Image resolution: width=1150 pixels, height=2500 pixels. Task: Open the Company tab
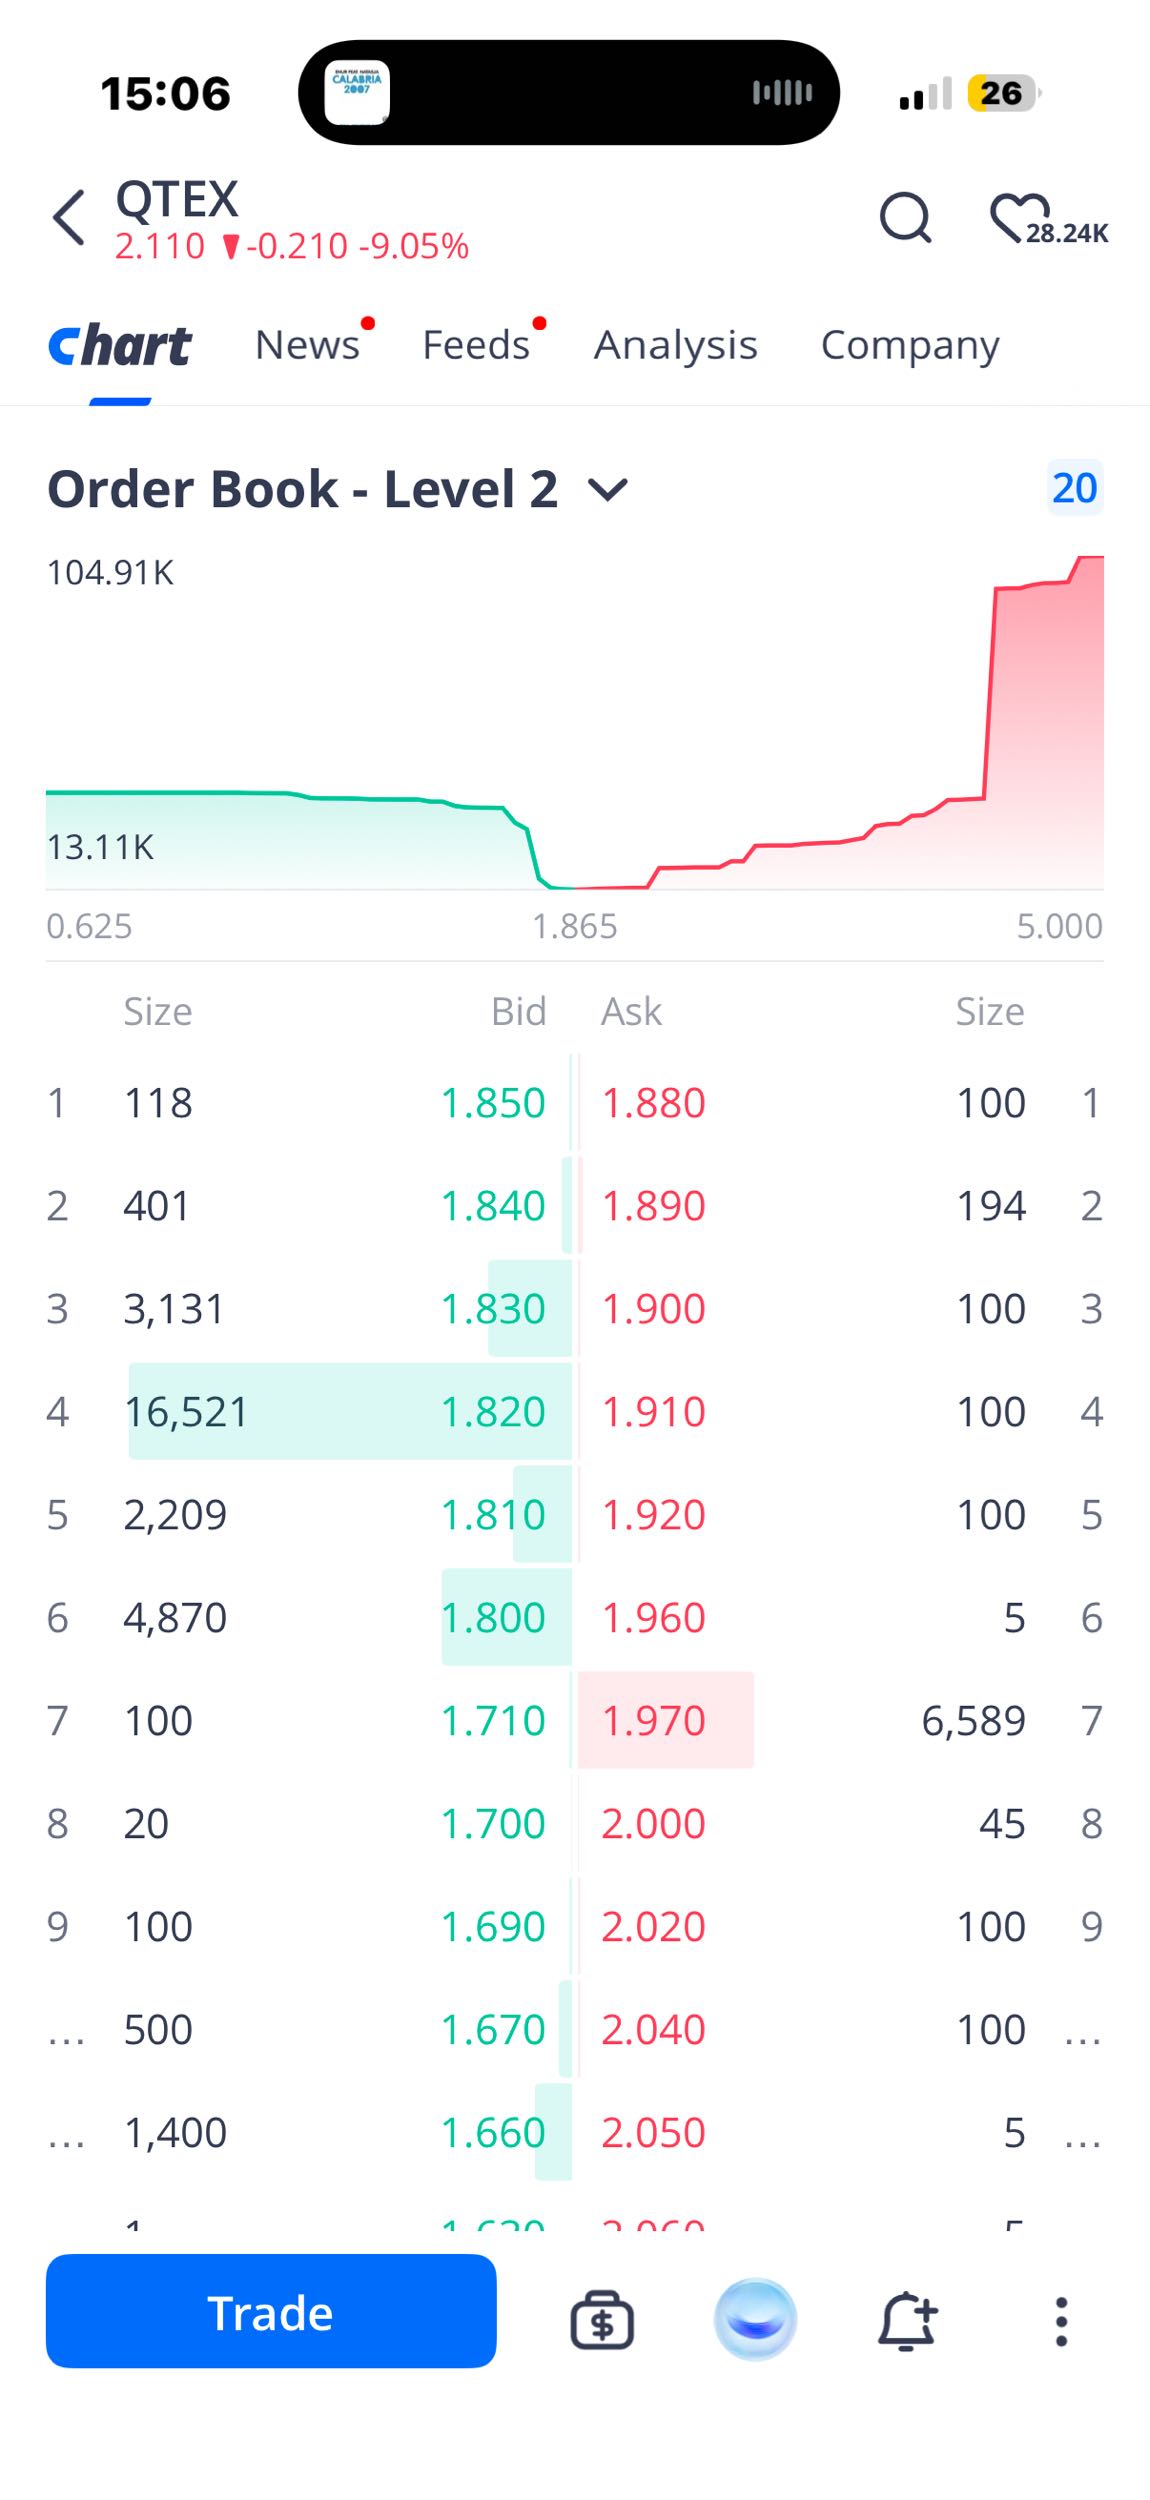click(x=910, y=345)
